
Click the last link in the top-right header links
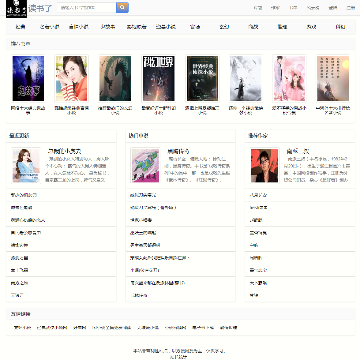(351, 8)
